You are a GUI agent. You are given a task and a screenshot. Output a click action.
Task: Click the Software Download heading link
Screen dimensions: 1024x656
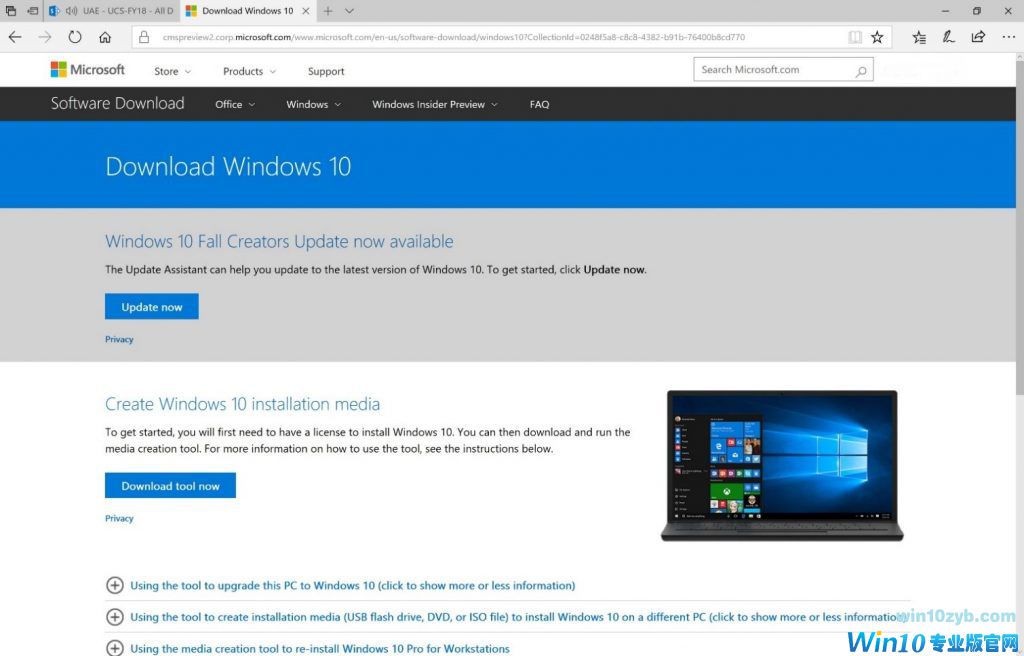118,103
